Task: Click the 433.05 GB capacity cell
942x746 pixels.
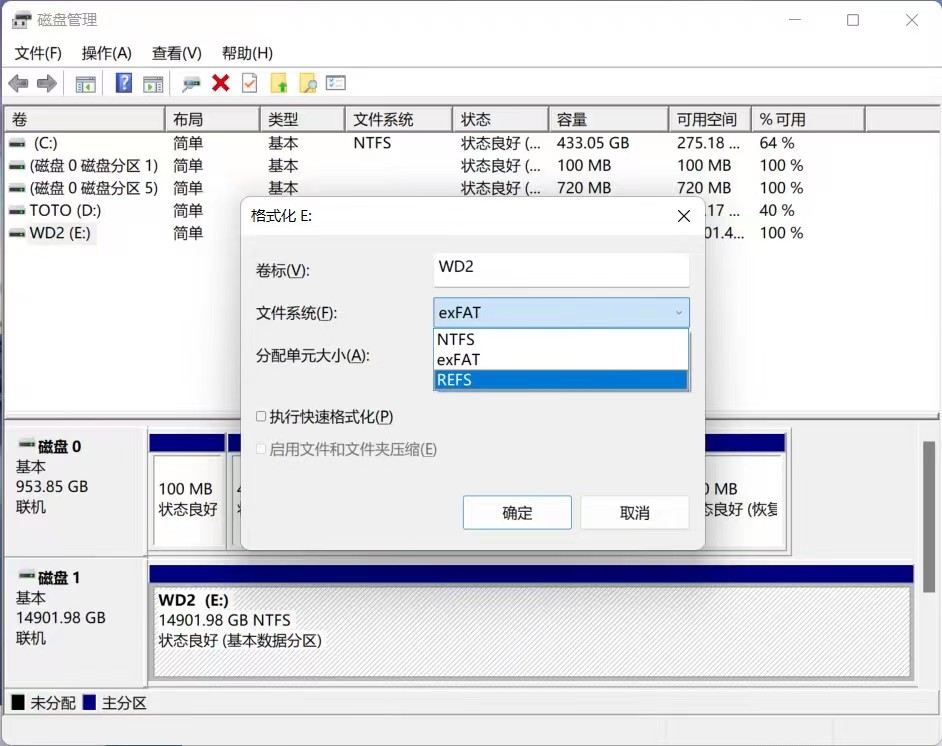Action: point(592,143)
